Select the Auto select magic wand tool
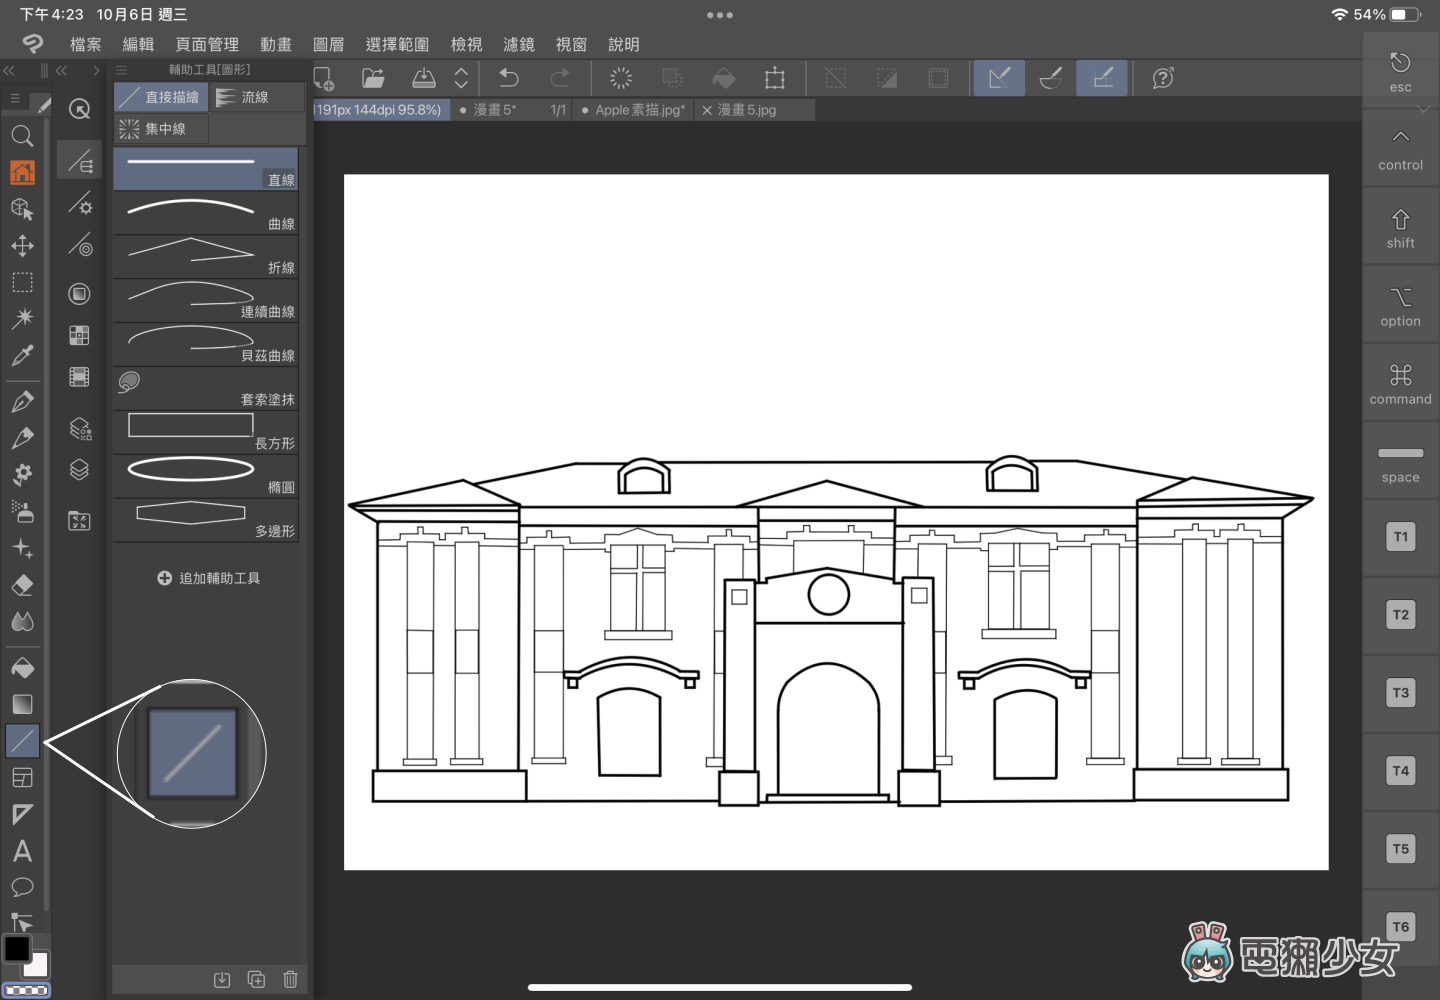1440x1000 pixels. [22, 318]
